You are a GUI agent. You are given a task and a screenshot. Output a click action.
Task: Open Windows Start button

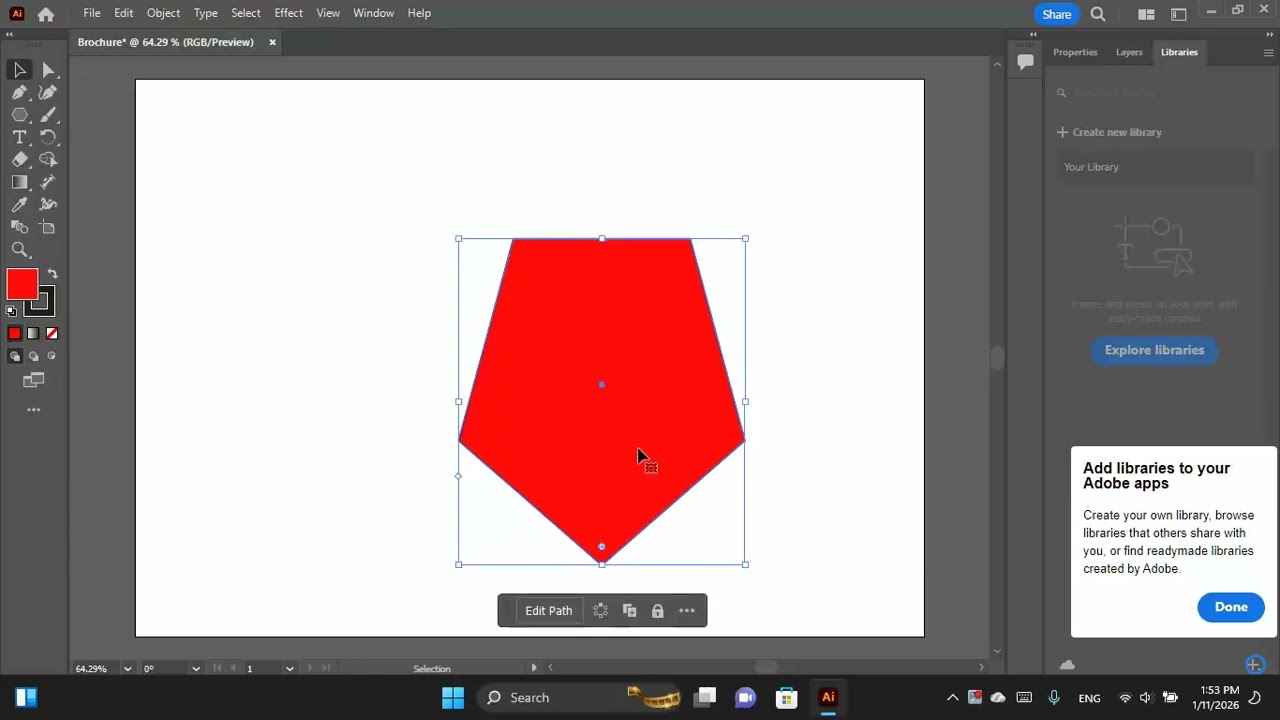[453, 698]
